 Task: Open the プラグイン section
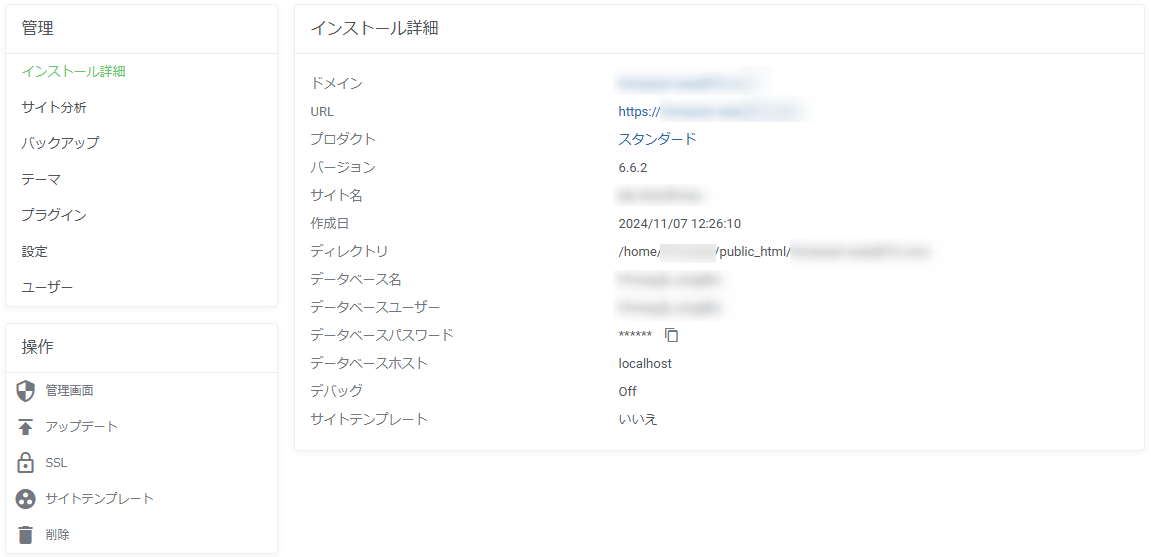tap(54, 215)
